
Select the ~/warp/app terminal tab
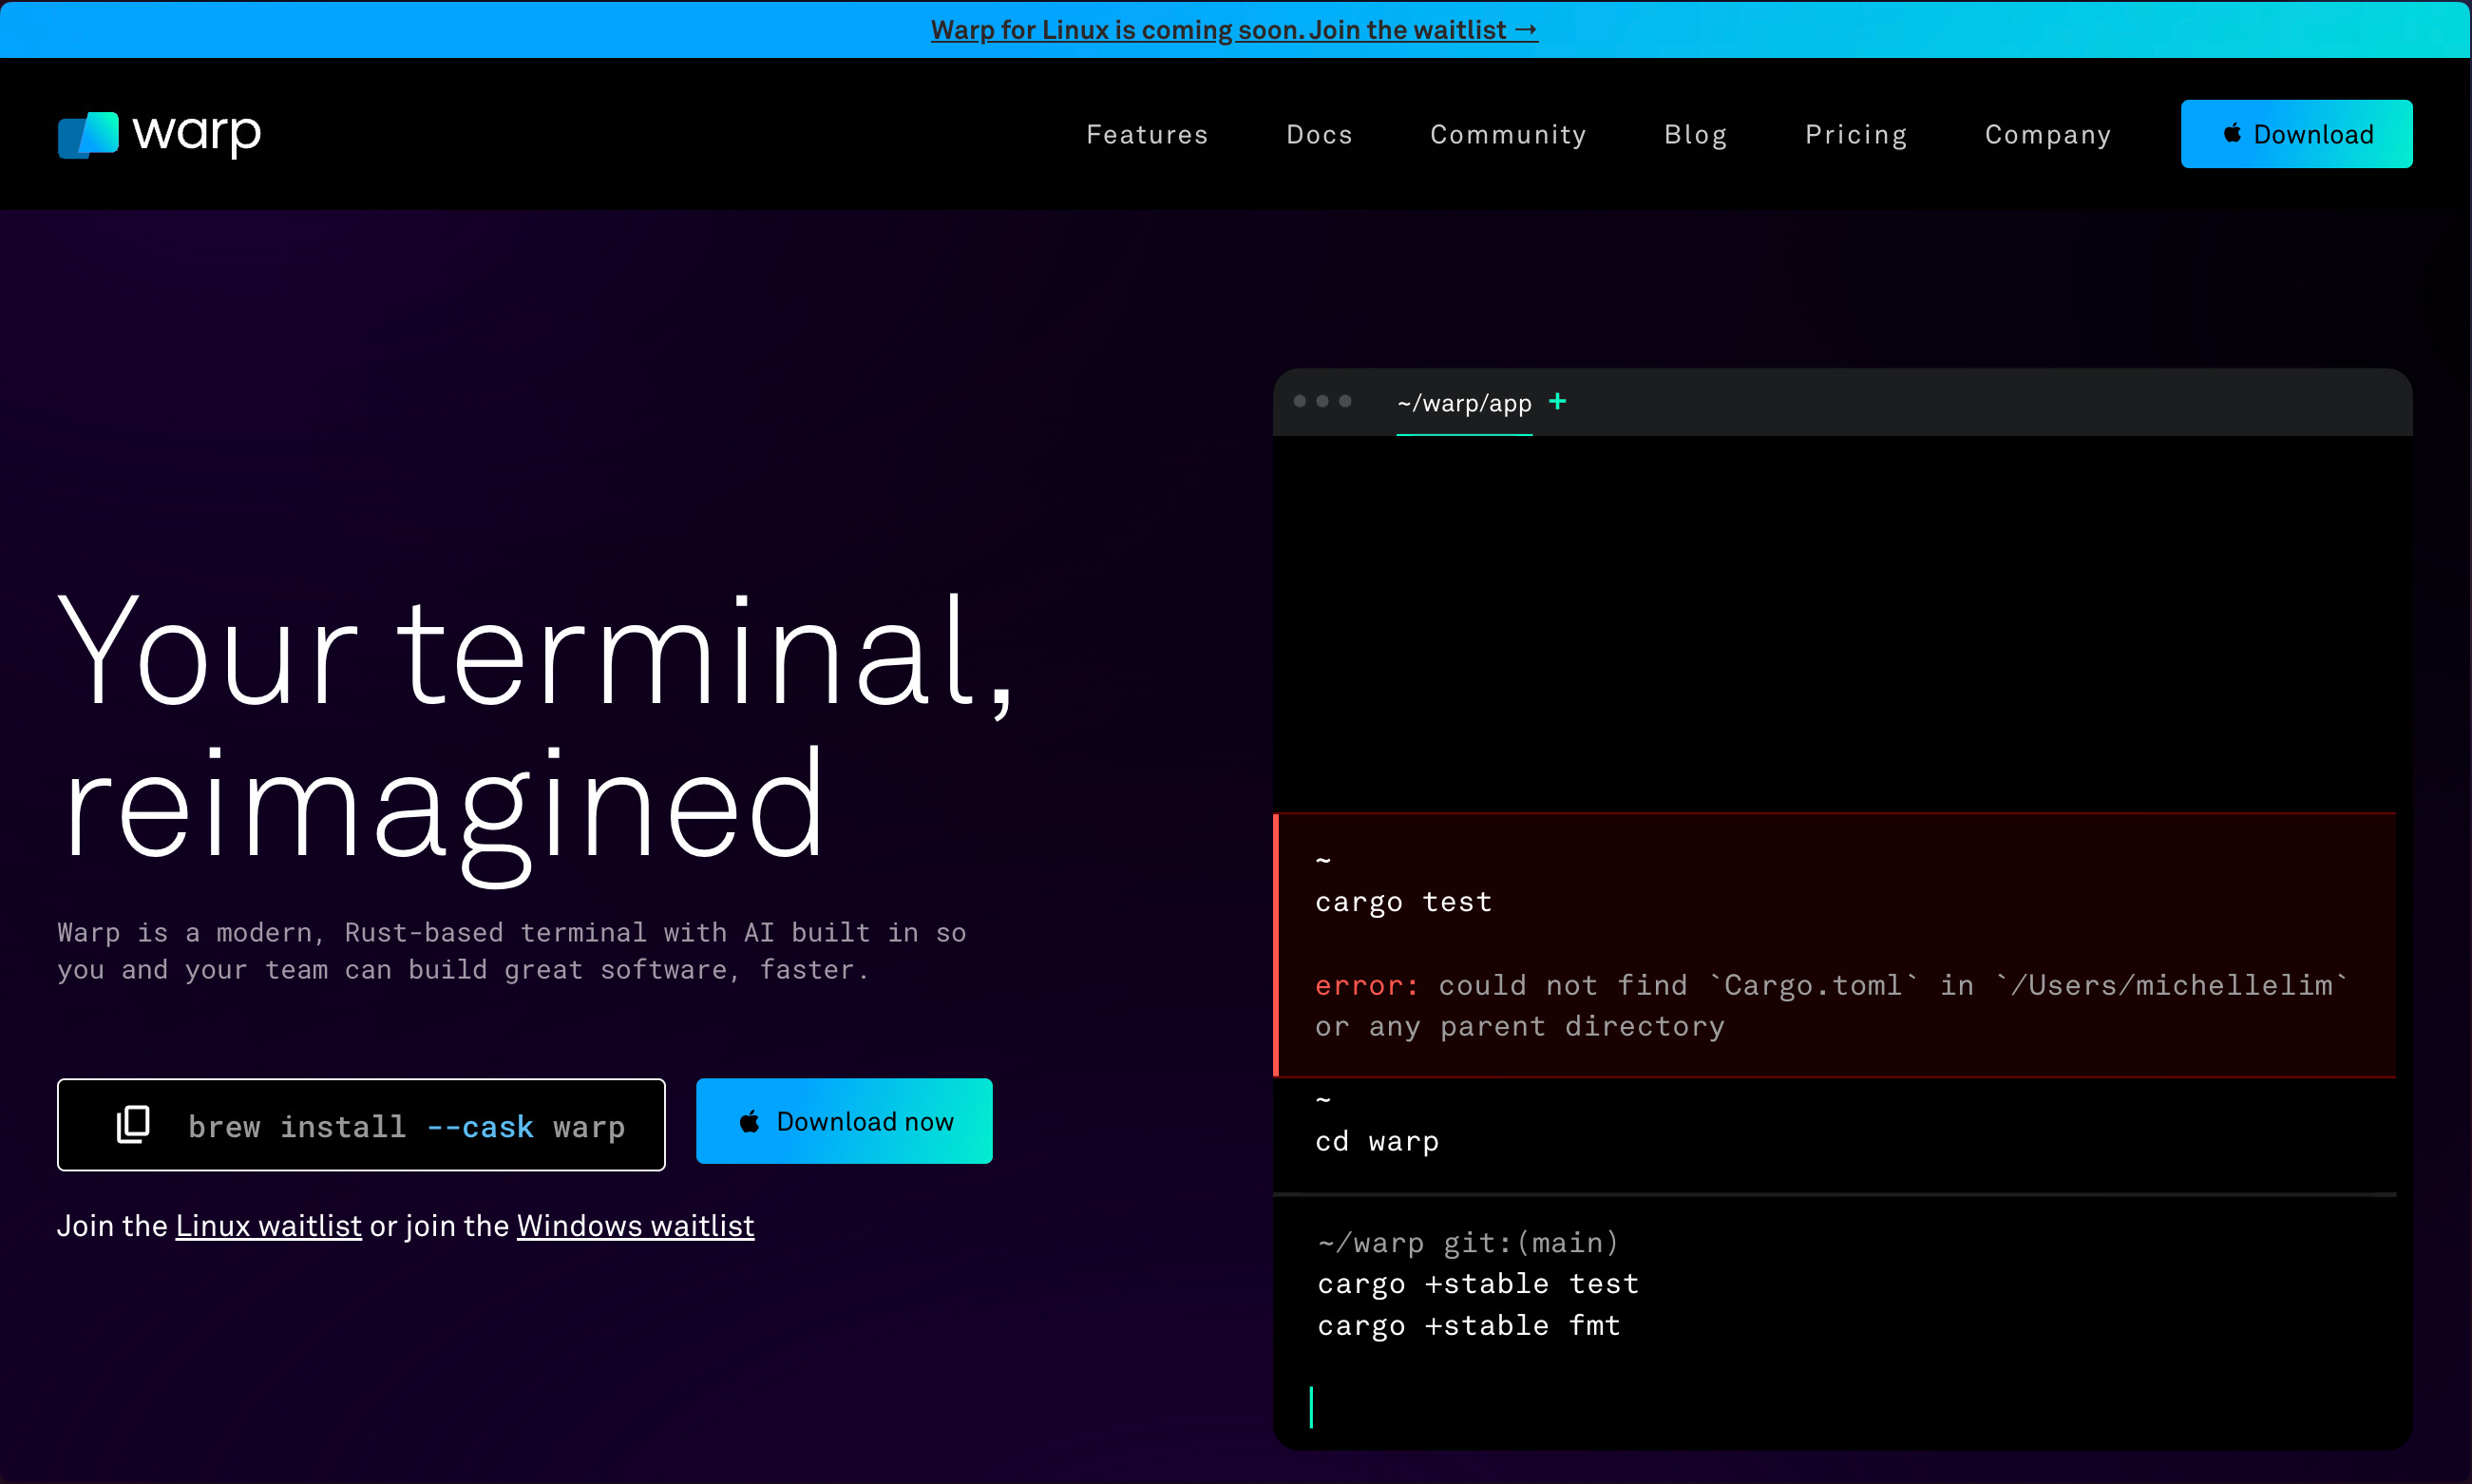(1464, 403)
